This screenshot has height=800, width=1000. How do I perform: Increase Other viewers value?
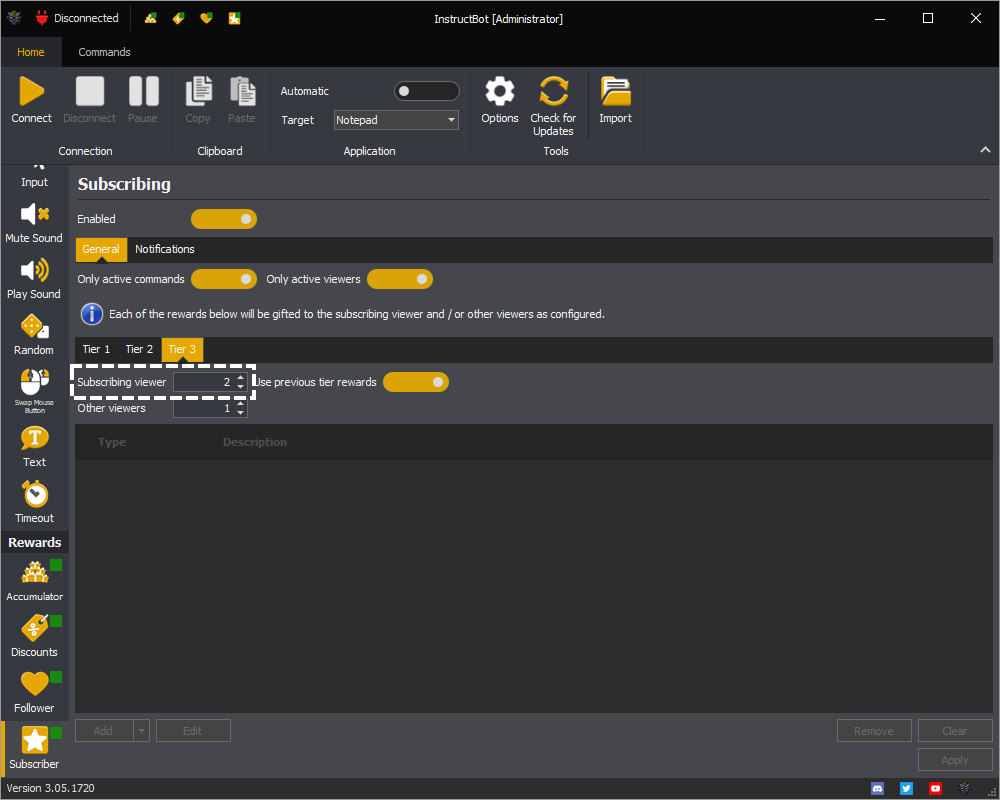pyautogui.click(x=240, y=404)
